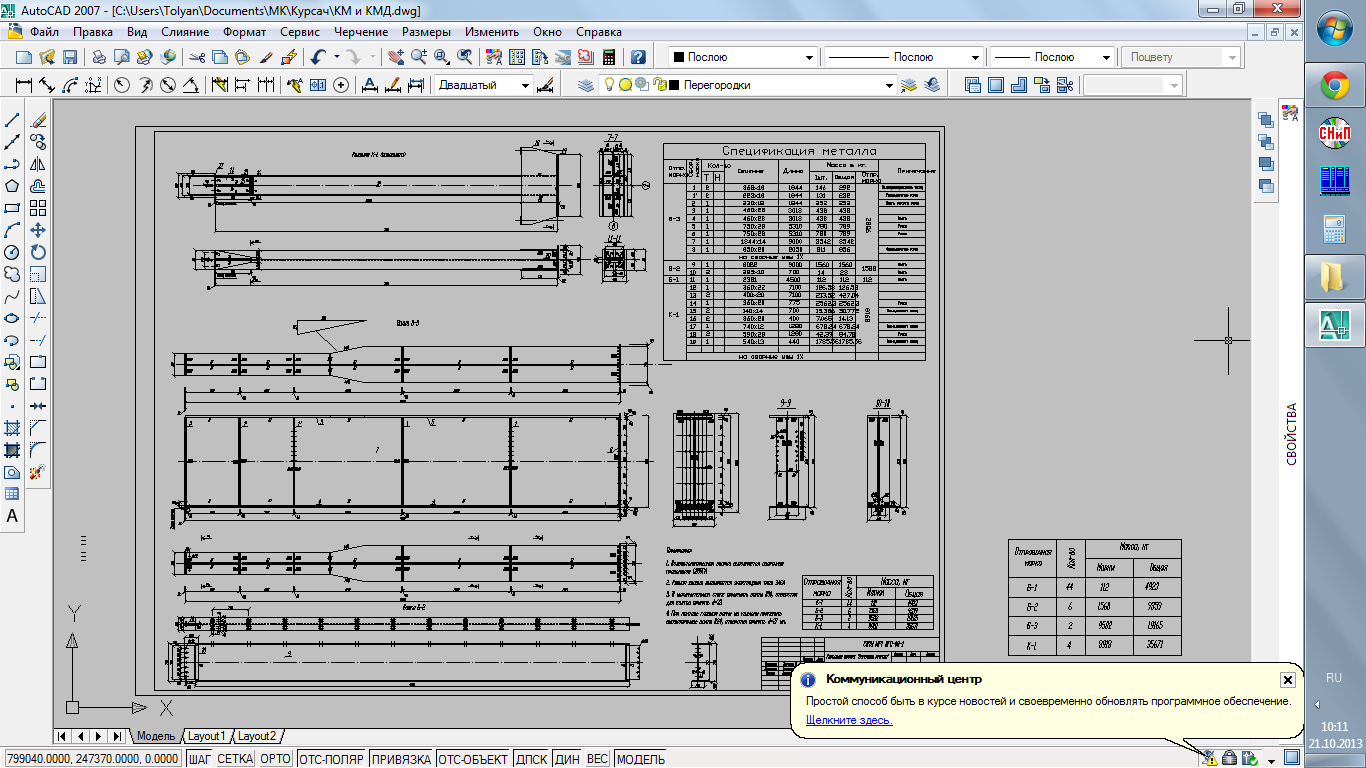Open the Черчение menu
This screenshot has width=1366, height=768.
pos(361,32)
